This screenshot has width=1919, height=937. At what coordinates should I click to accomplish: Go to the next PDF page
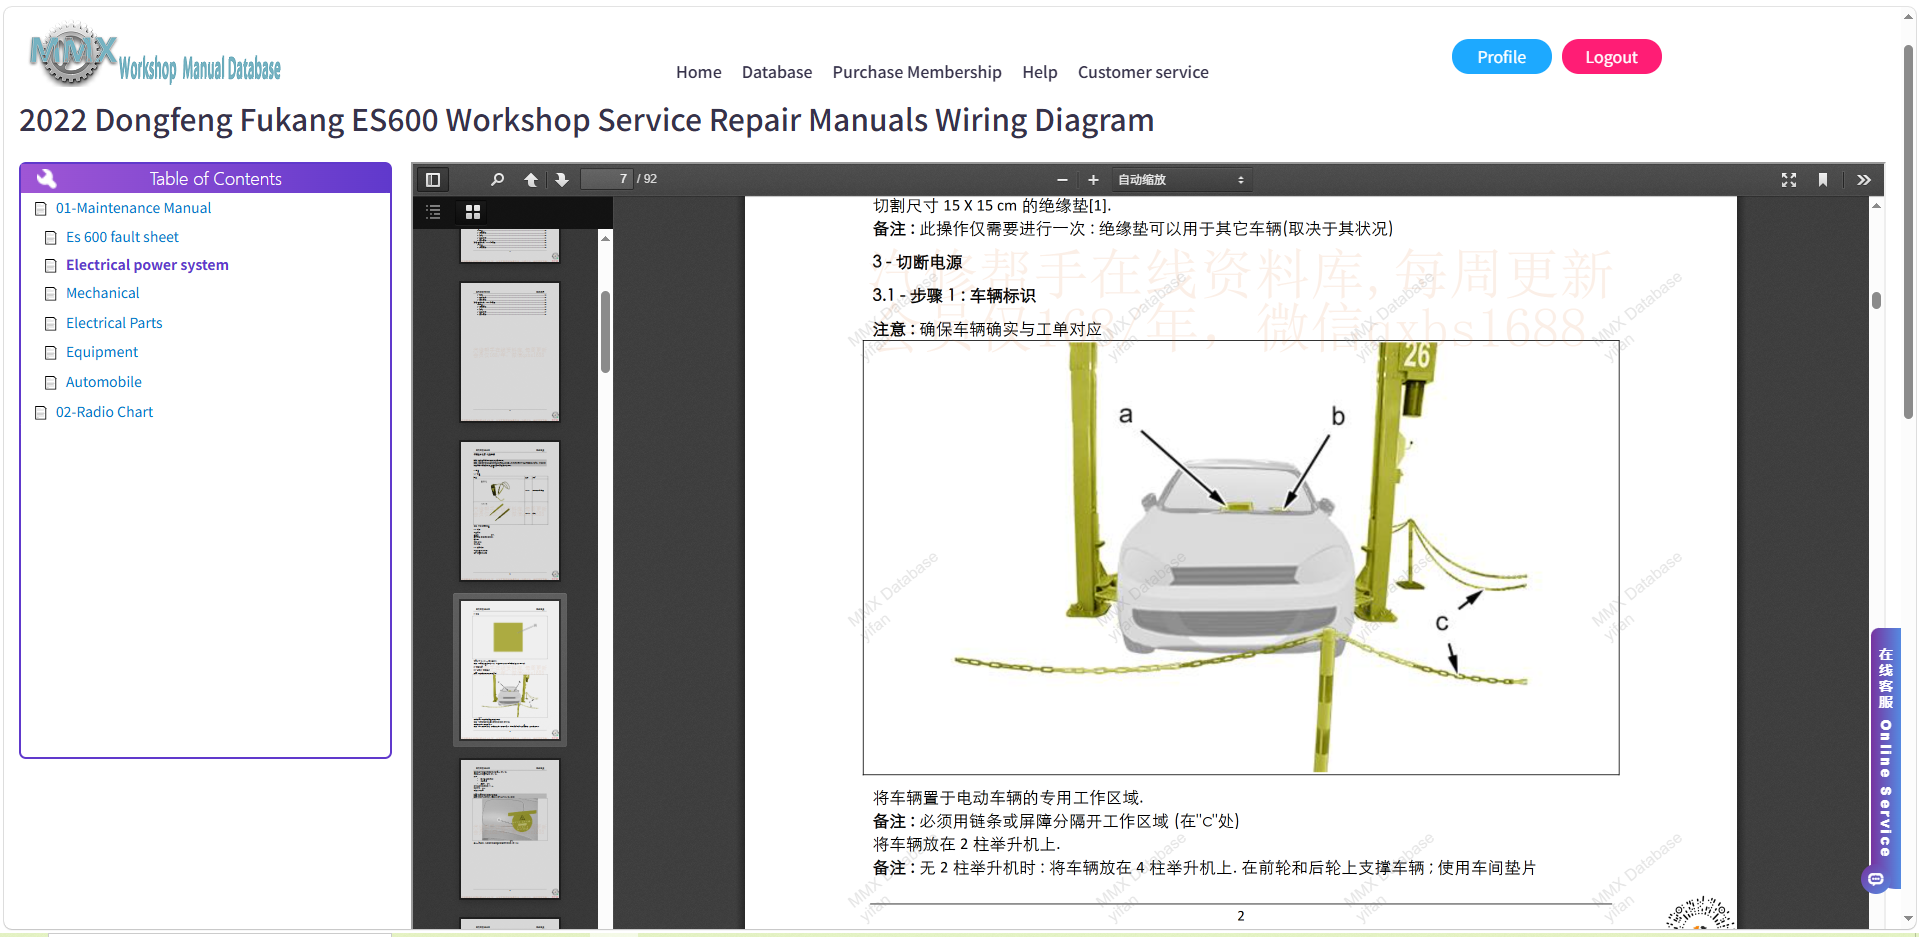(562, 180)
